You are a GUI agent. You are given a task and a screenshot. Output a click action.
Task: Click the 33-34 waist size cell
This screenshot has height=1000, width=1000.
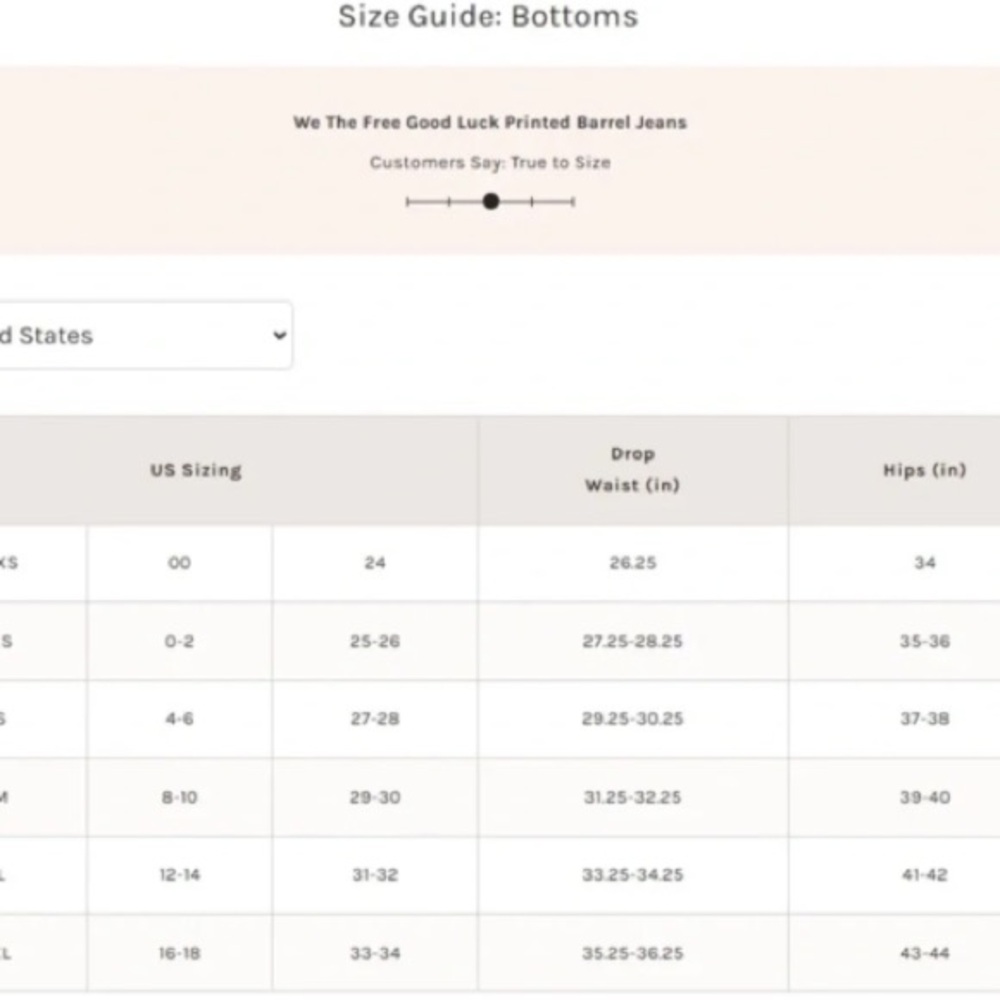(x=375, y=953)
